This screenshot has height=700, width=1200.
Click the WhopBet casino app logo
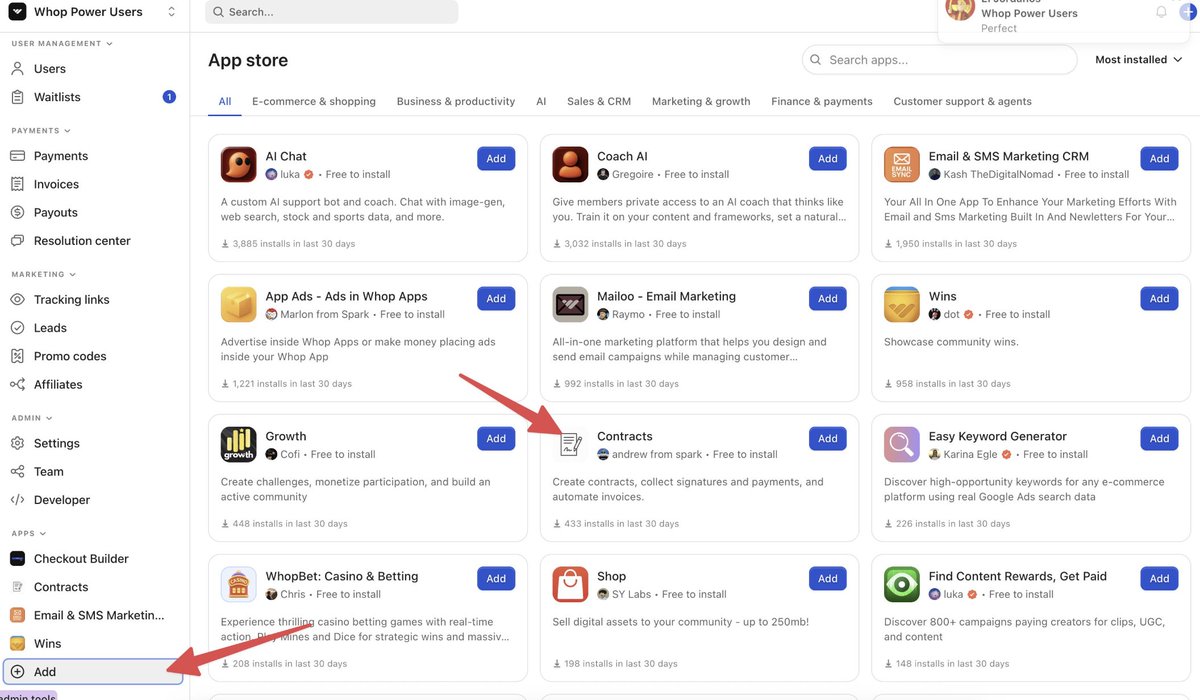coord(239,585)
